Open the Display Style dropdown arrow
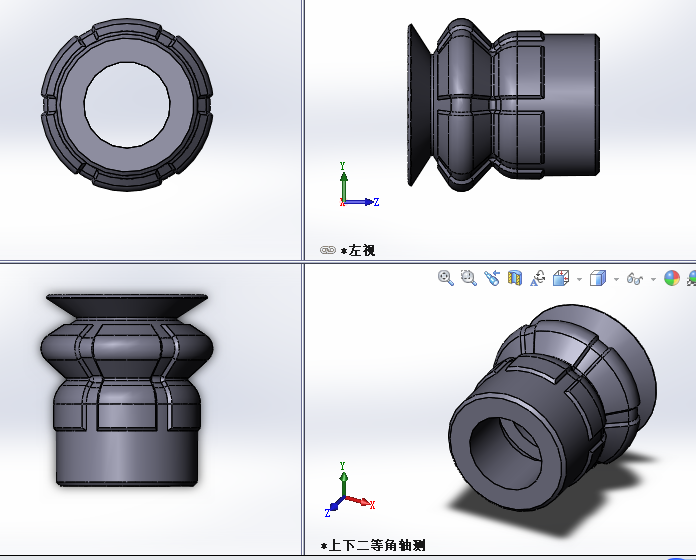696x560 pixels. click(616, 279)
